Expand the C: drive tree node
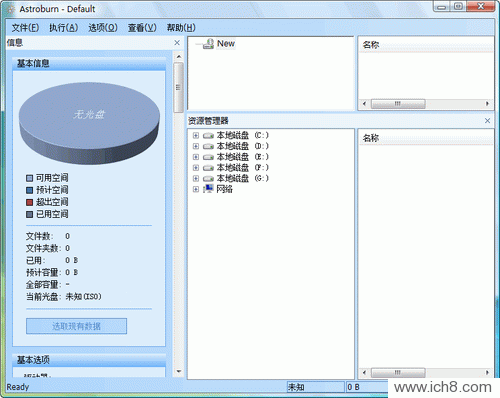The height and width of the screenshot is (398, 500). [x=196, y=136]
